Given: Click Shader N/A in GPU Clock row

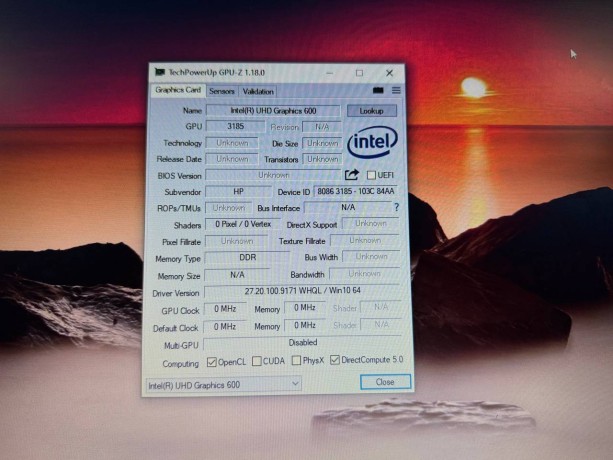Looking at the screenshot, I should 381,307.
